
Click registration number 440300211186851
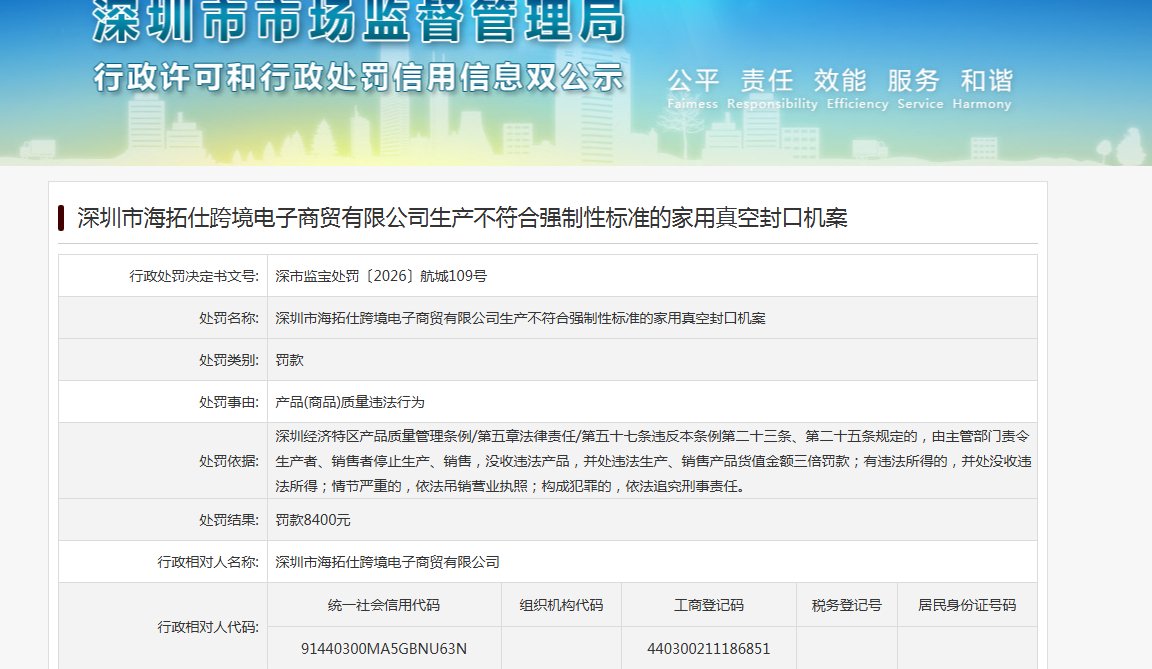point(709,649)
